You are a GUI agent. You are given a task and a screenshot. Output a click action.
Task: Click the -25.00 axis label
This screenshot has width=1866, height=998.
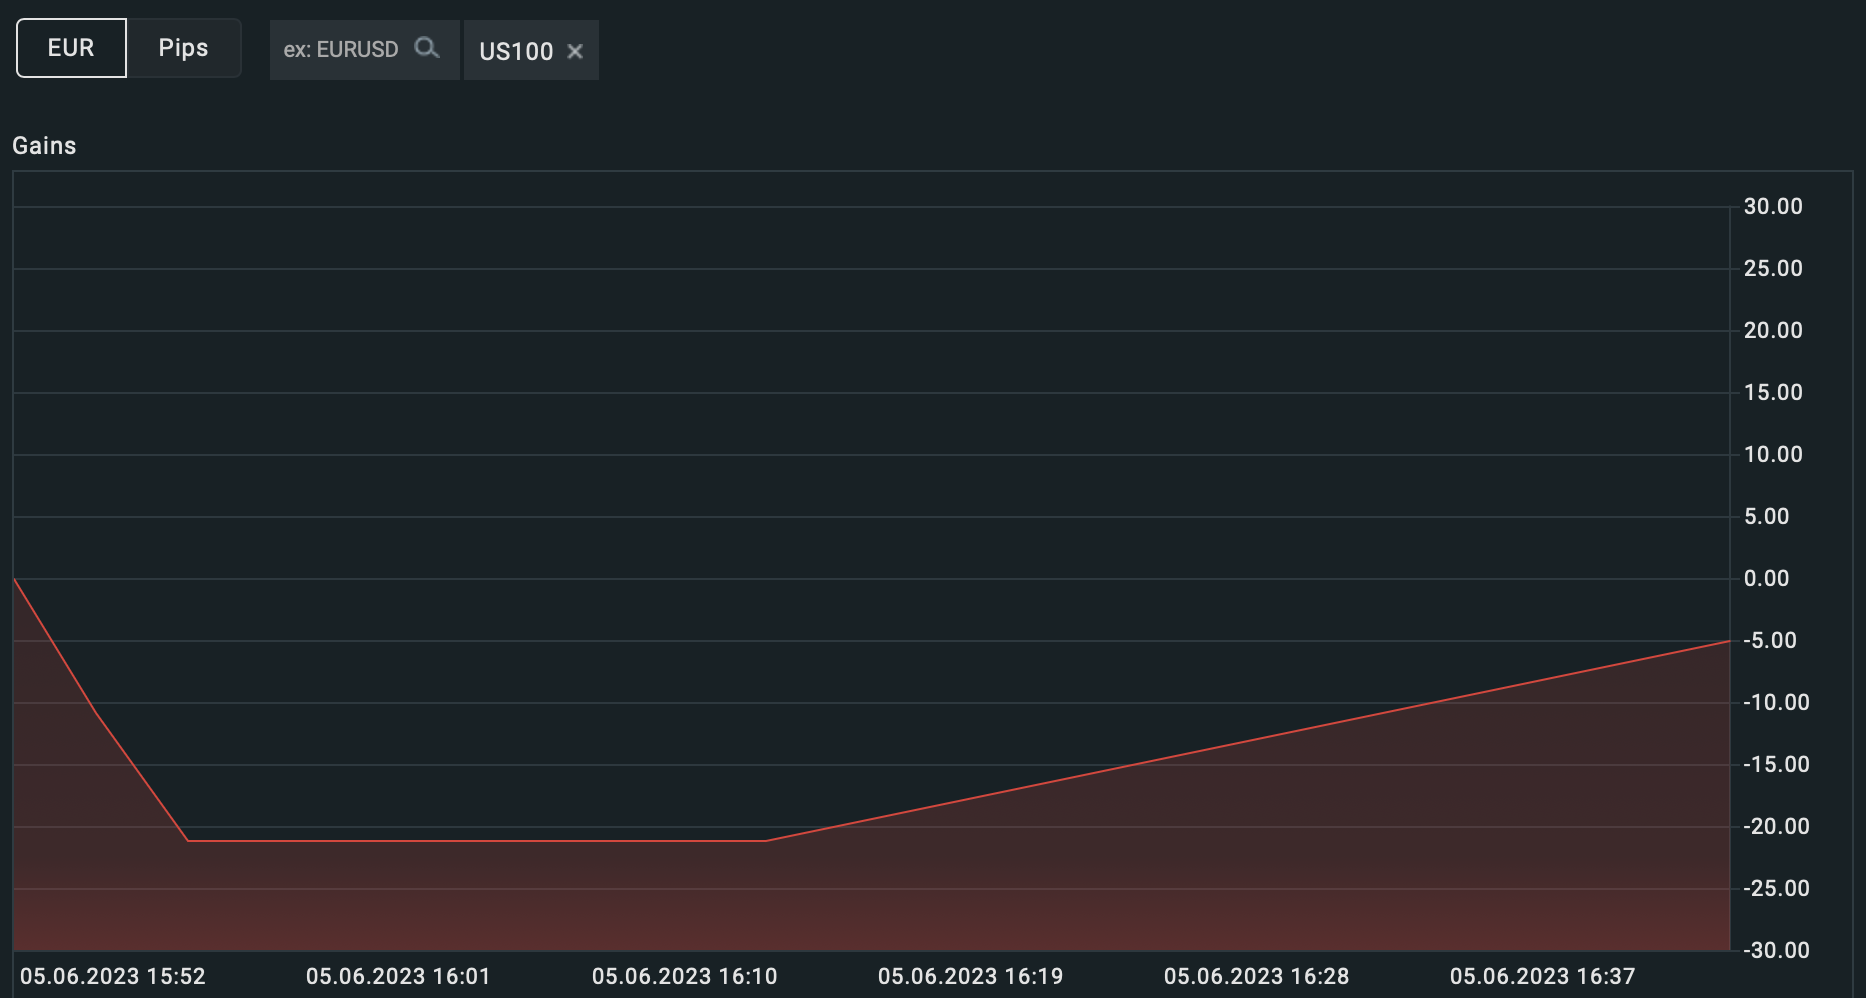point(1776,889)
